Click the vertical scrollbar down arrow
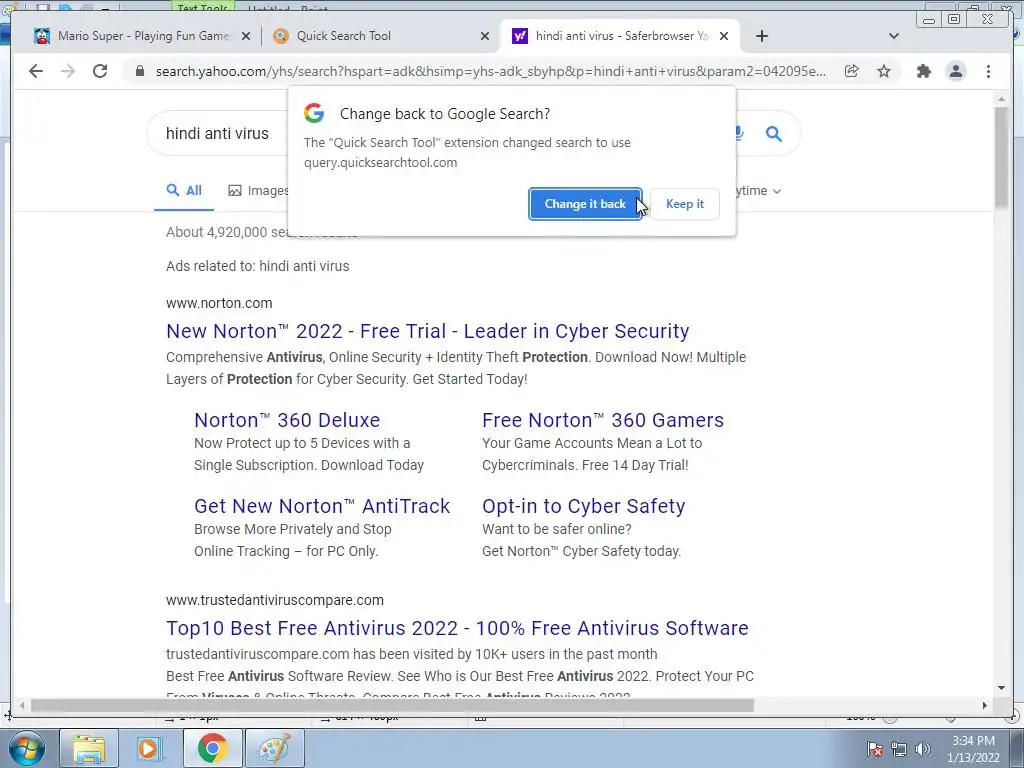The width and height of the screenshot is (1024, 768). [x=1001, y=688]
